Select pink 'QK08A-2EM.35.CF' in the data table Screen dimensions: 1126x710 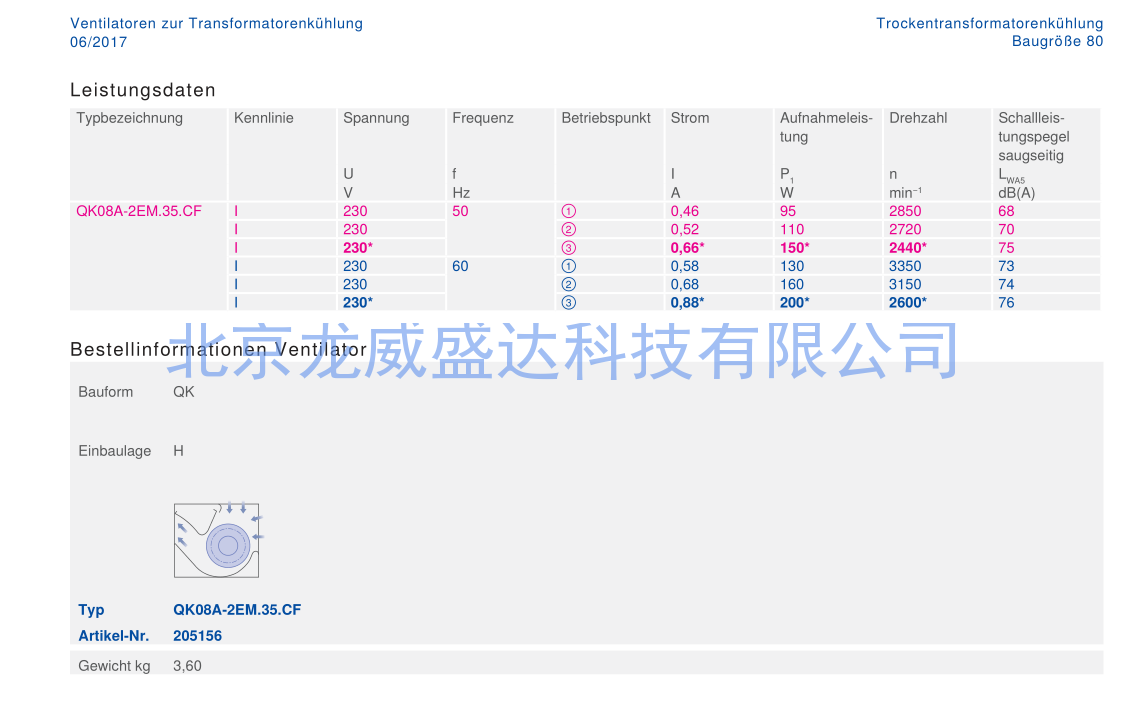tap(139, 211)
